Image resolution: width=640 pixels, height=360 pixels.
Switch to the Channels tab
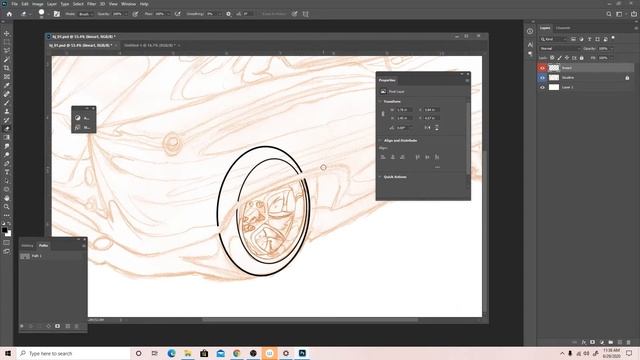click(x=563, y=28)
